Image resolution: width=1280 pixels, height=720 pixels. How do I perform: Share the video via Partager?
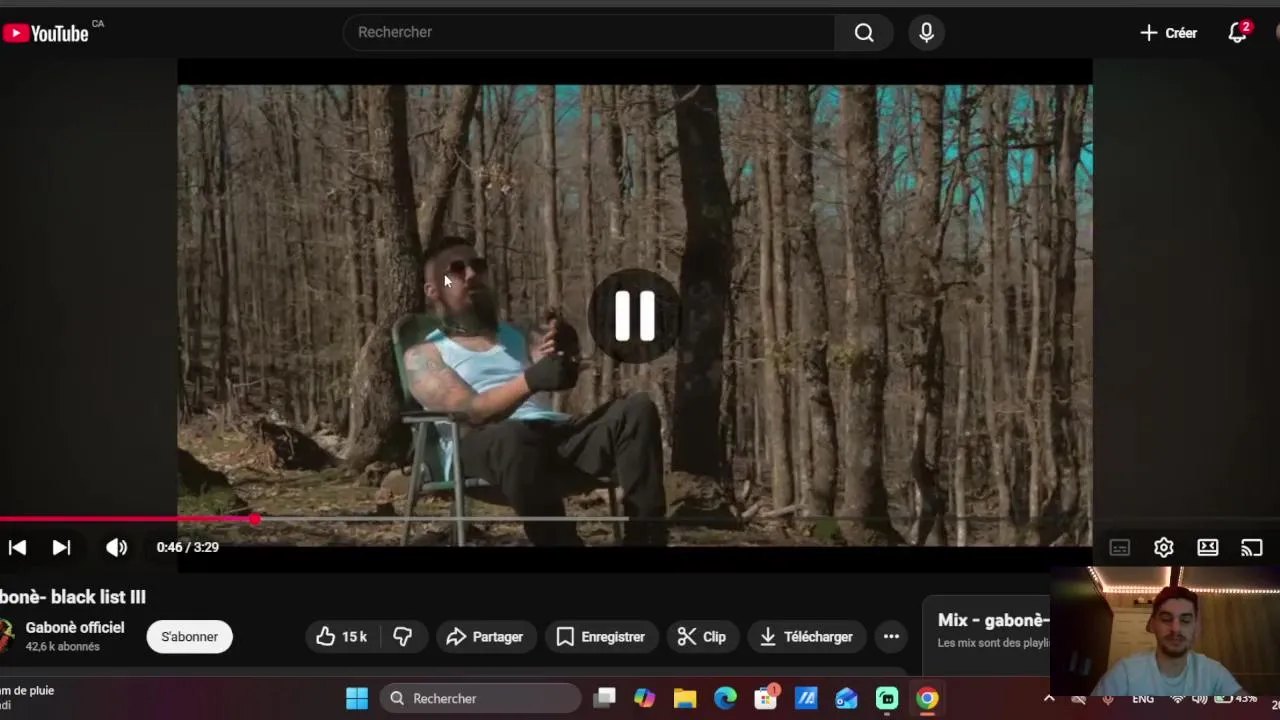point(485,637)
